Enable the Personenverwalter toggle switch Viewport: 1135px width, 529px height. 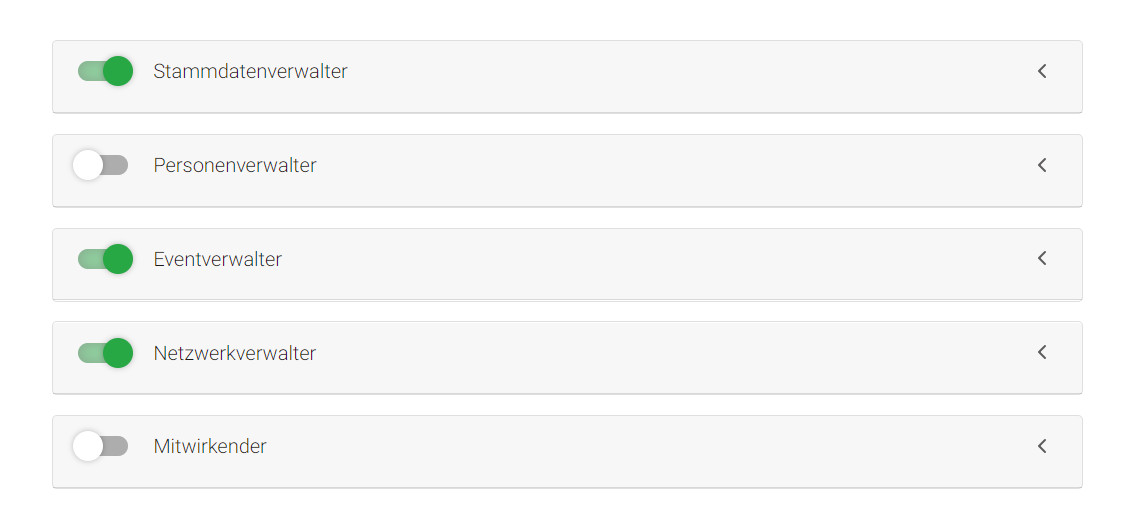101,165
